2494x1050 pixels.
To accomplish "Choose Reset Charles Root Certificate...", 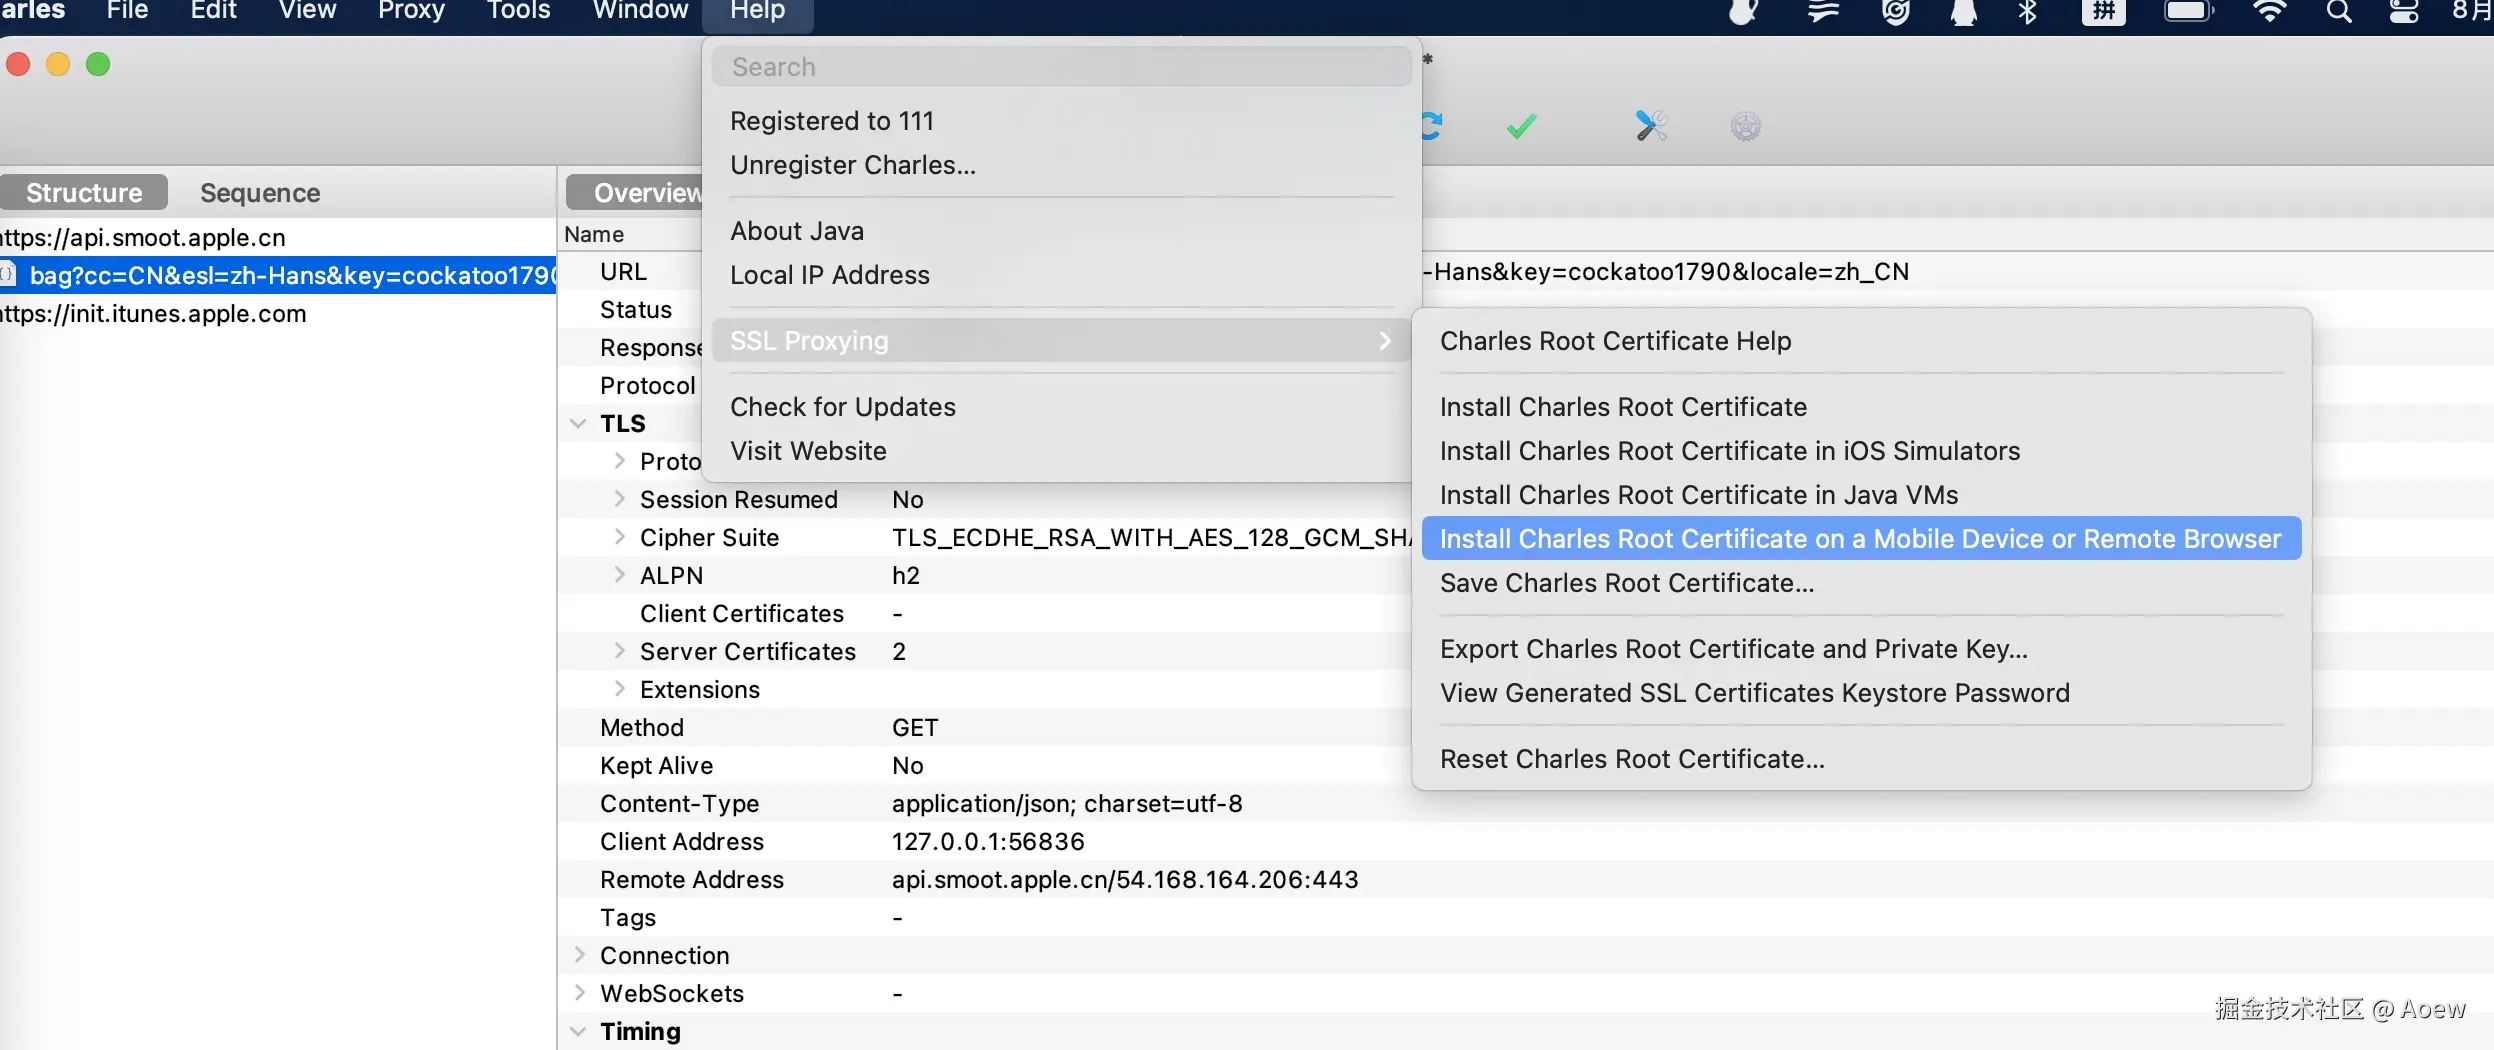I will [1861, 759].
